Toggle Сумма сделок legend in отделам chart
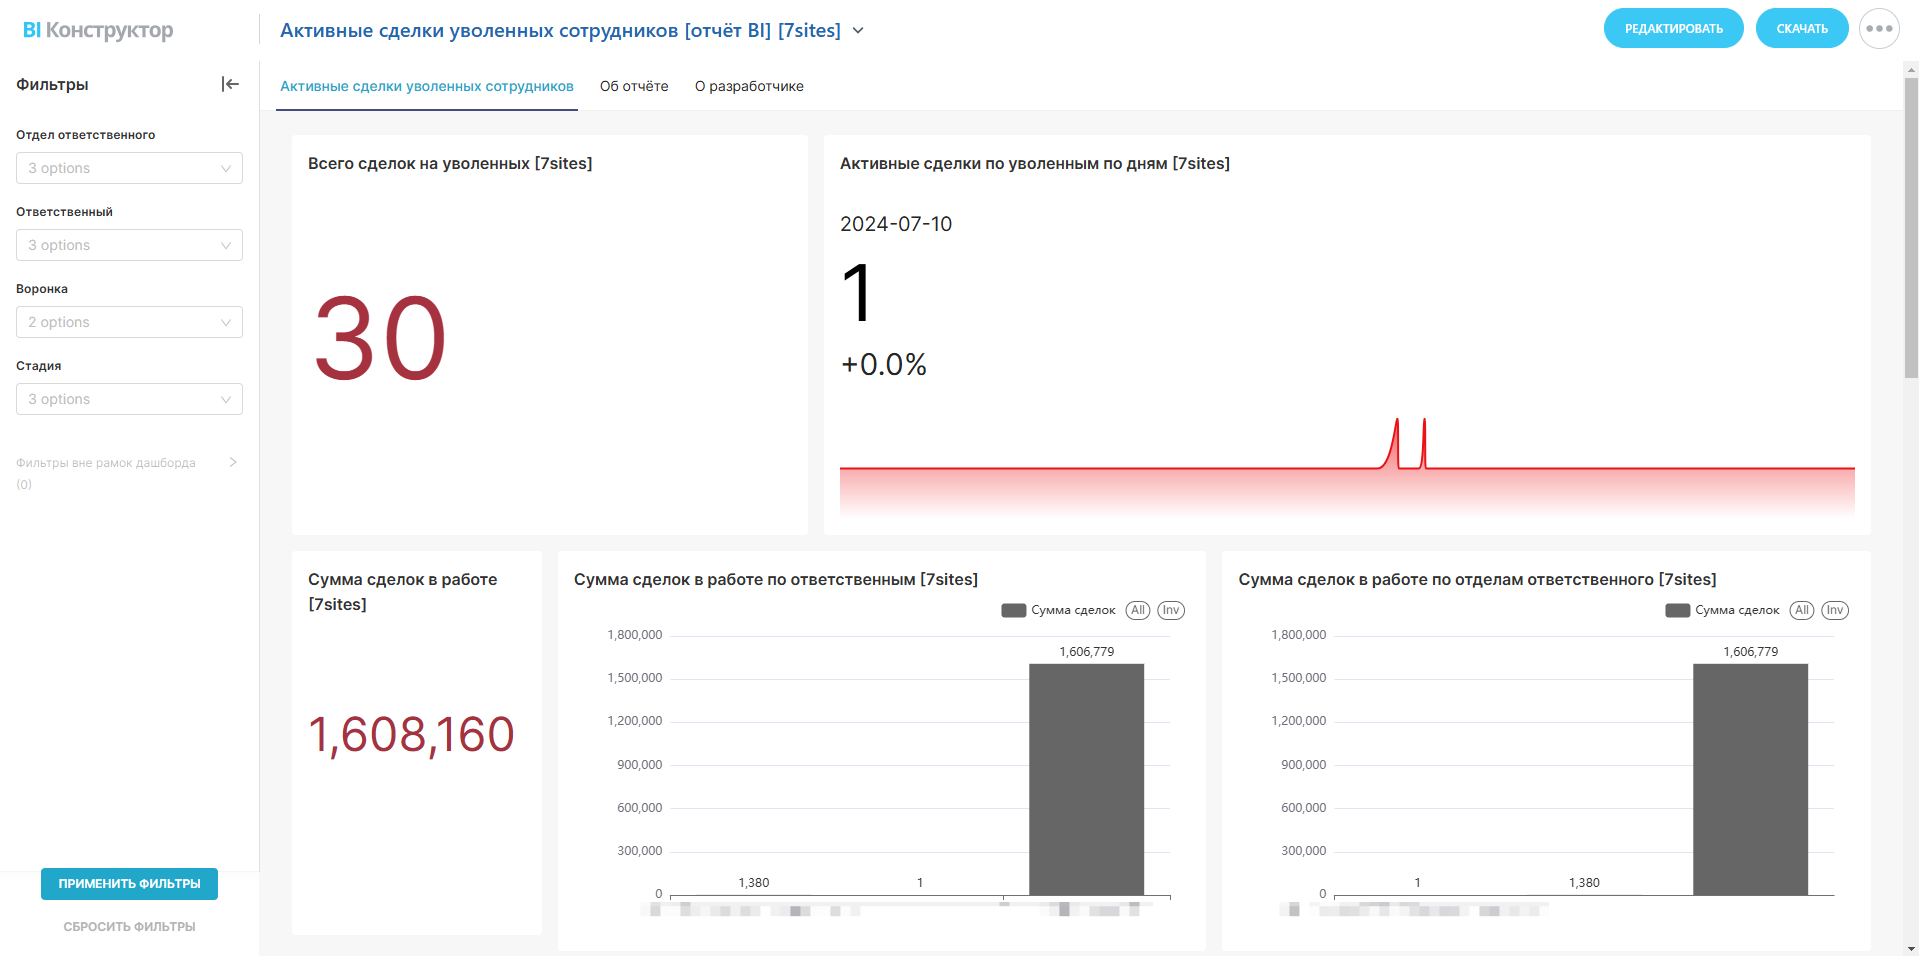 click(x=1722, y=610)
